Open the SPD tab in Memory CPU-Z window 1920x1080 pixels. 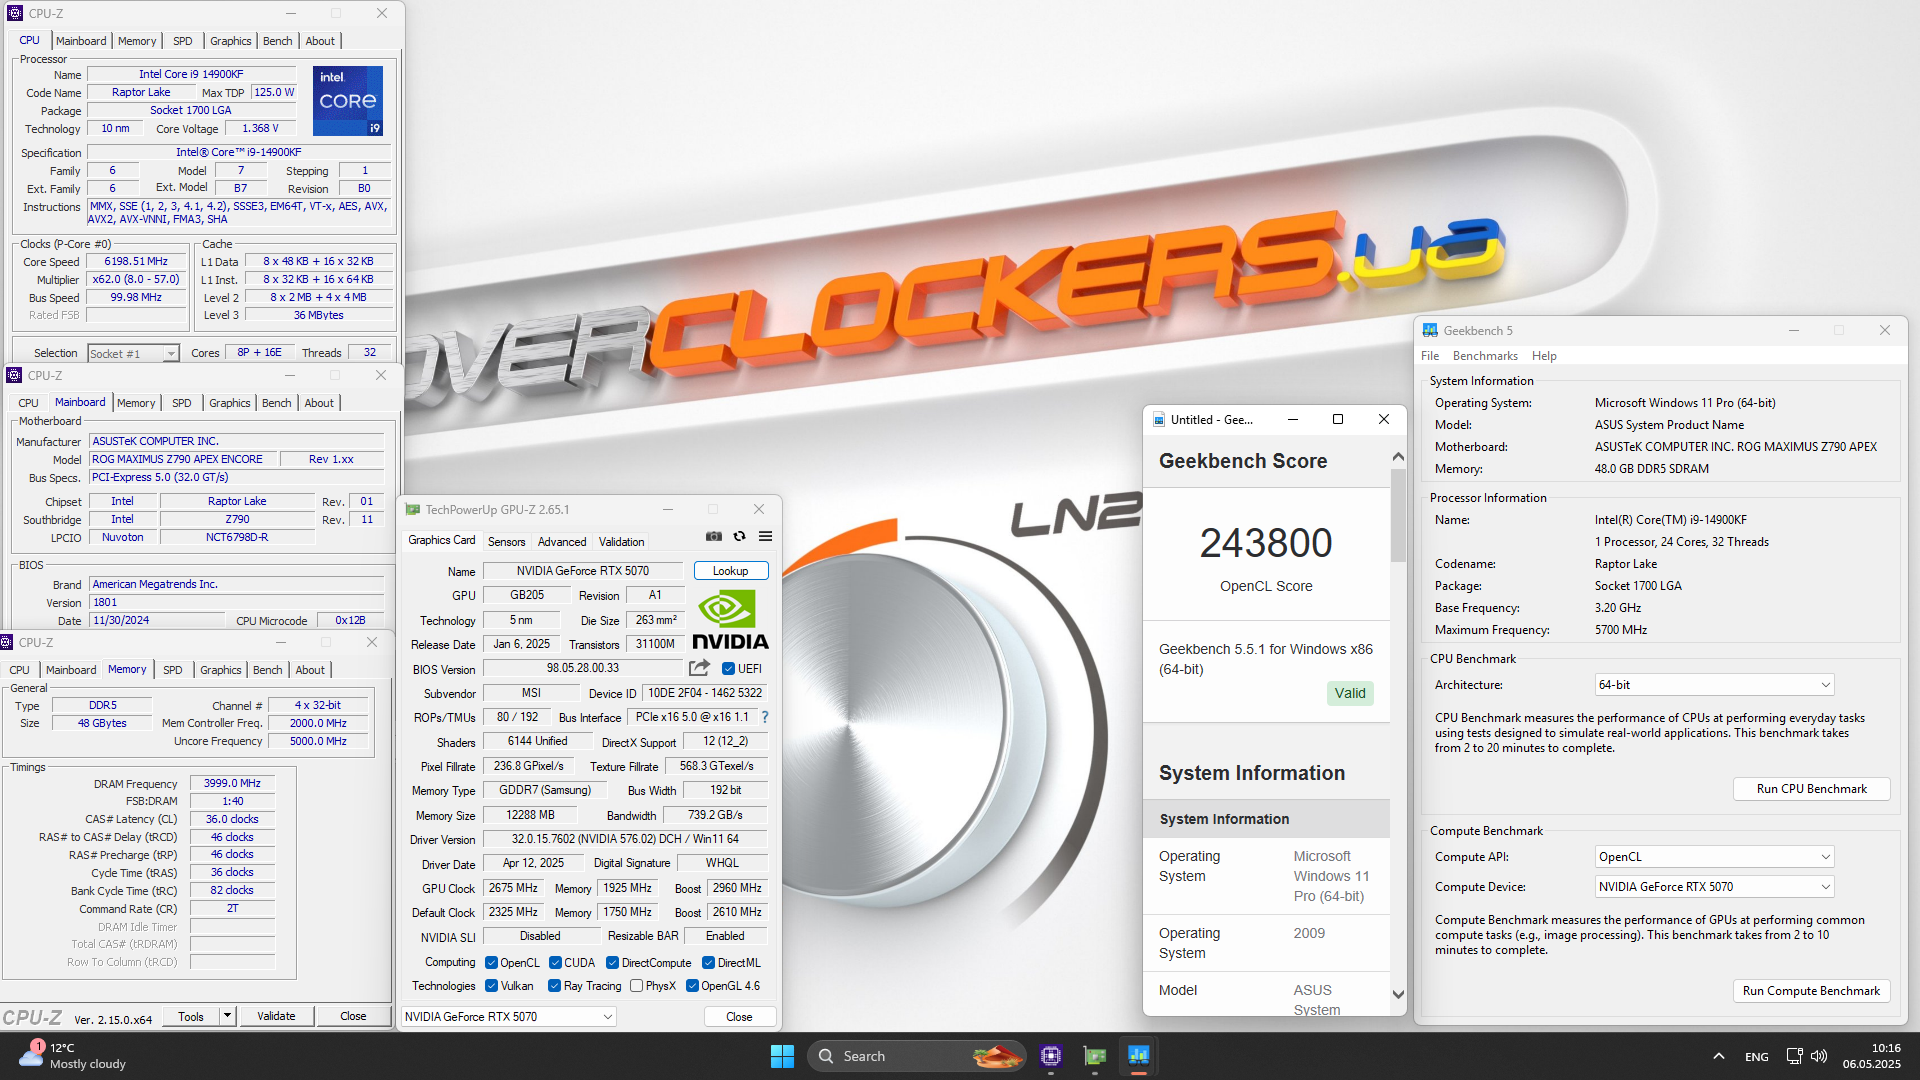pyautogui.click(x=172, y=670)
